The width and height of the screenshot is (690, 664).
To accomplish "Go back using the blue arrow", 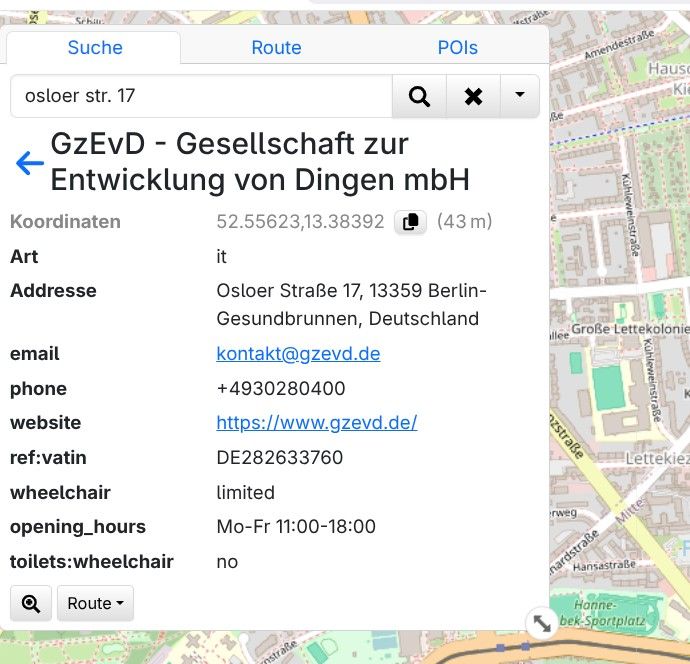I will (x=29, y=163).
